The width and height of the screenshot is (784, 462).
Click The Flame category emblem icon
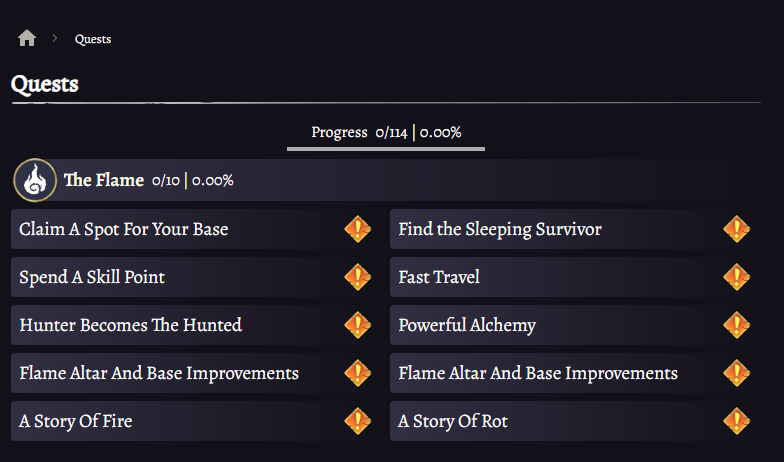point(35,180)
